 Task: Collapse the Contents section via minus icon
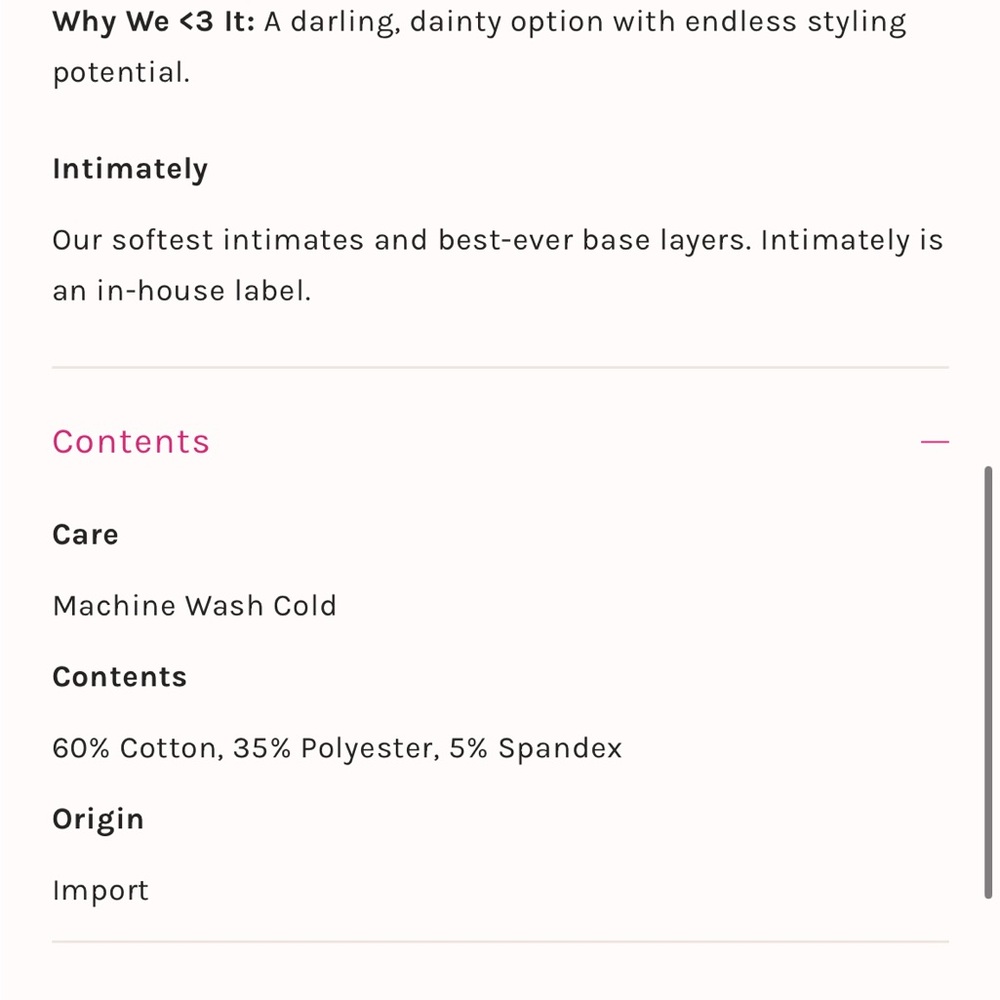click(x=934, y=441)
